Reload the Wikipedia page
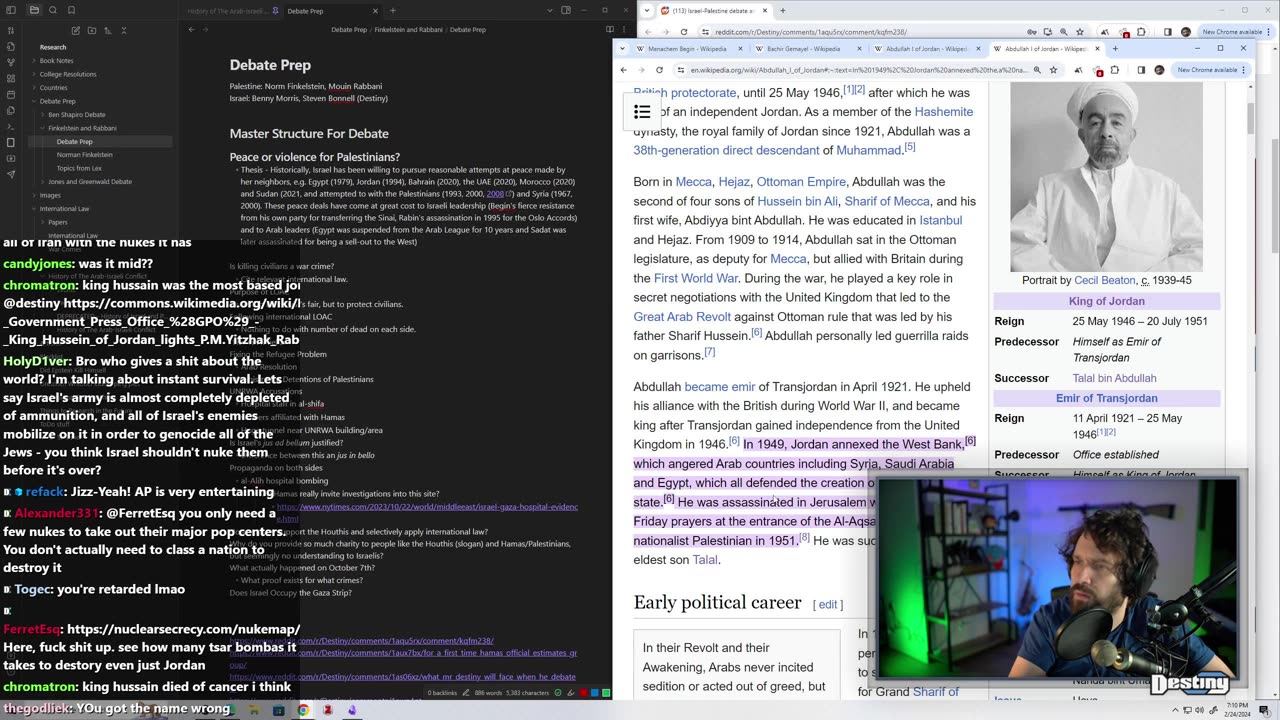The height and width of the screenshot is (720, 1280). [659, 70]
